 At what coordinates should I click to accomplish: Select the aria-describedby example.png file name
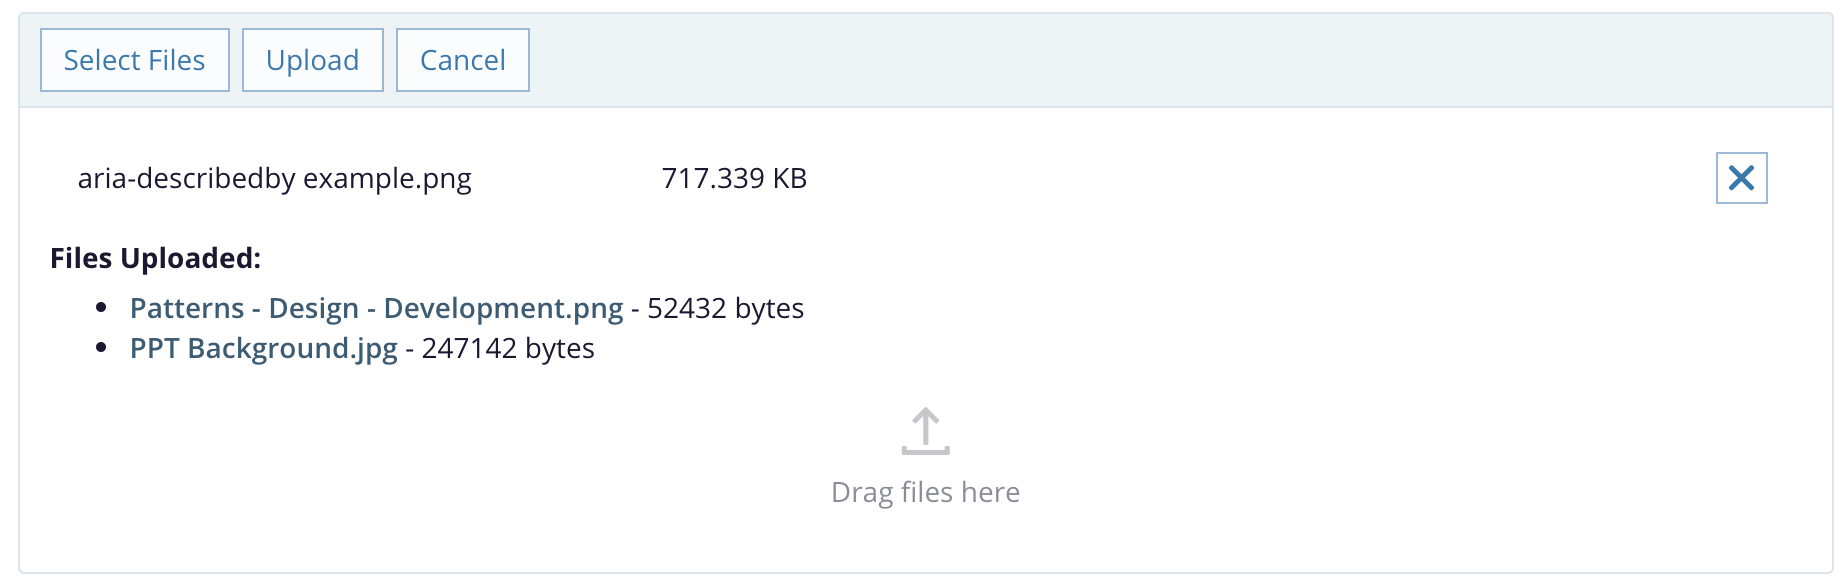(274, 178)
